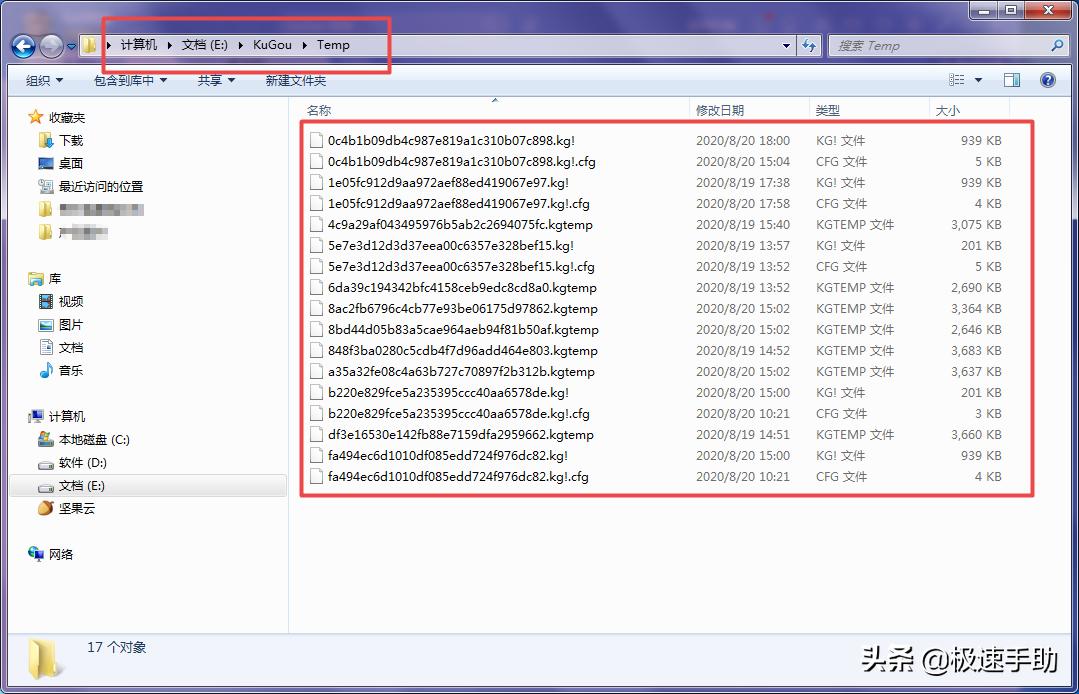Click the Forward navigation arrow
Screen dimensions: 1079x694
point(52,46)
